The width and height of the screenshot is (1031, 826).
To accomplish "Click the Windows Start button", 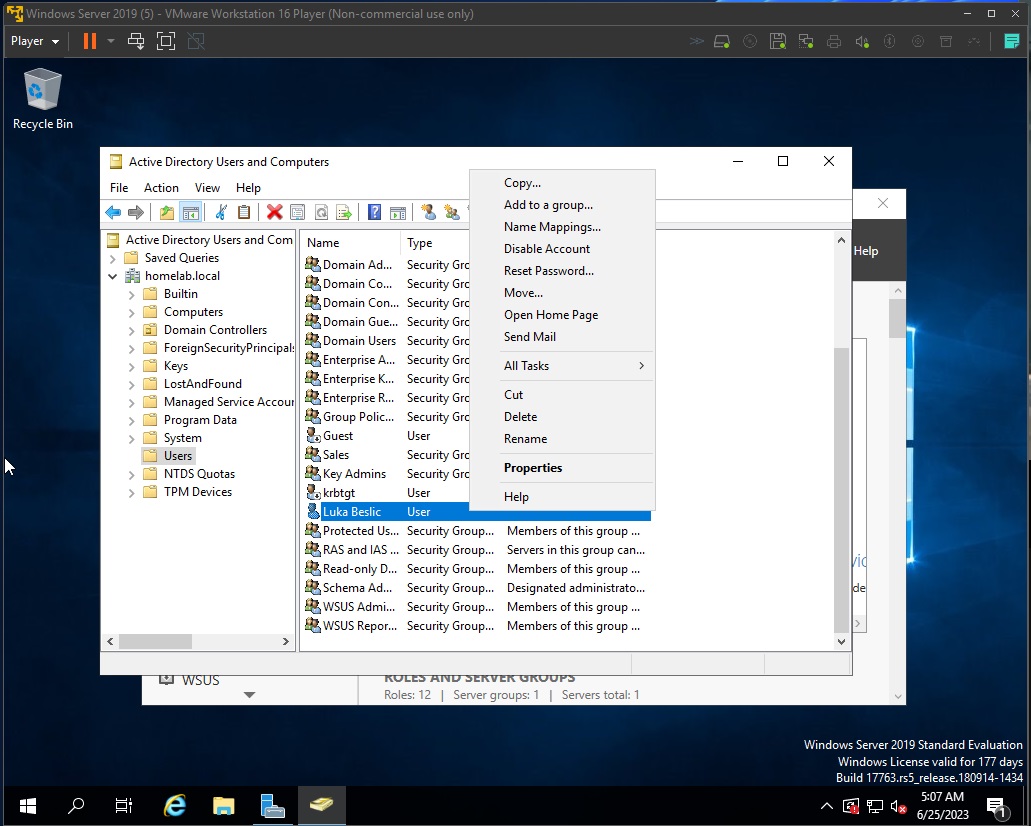I will (x=28, y=805).
